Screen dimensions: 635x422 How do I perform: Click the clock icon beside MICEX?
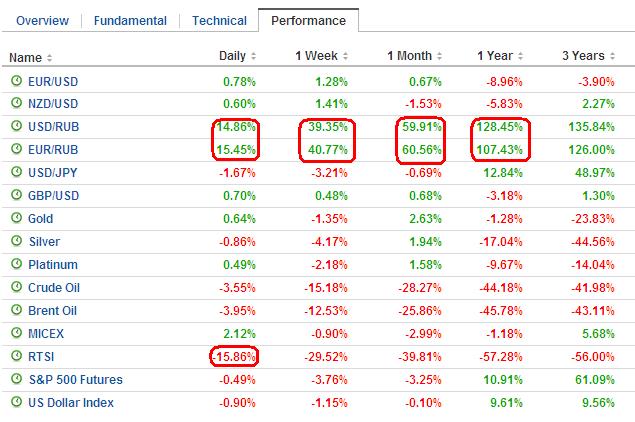16,334
